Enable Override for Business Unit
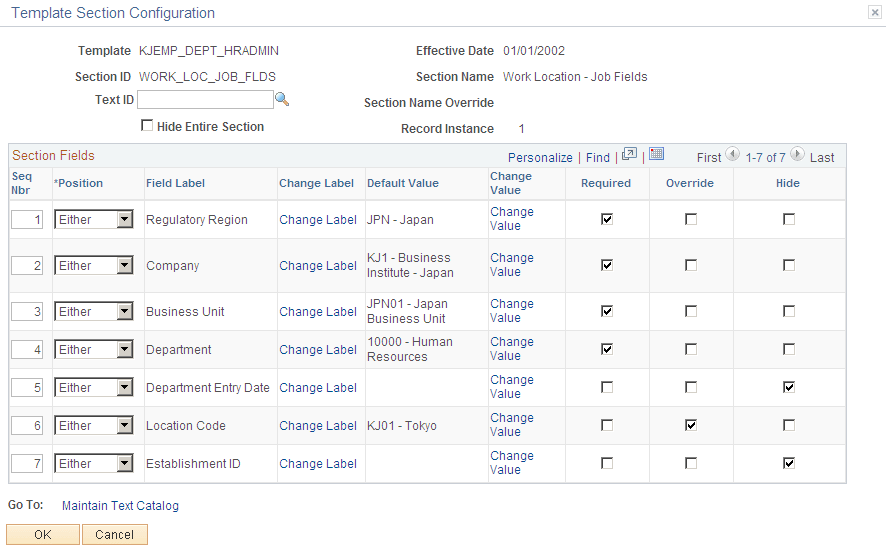 pos(691,311)
